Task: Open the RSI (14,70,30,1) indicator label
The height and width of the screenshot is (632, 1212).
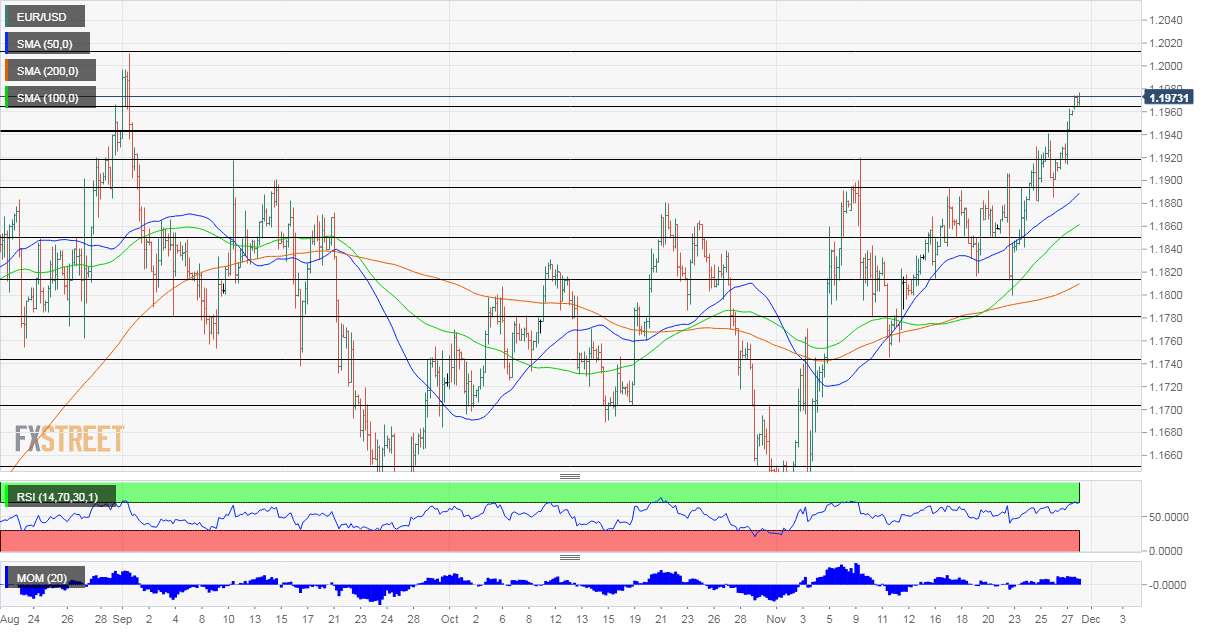Action: [x=60, y=495]
